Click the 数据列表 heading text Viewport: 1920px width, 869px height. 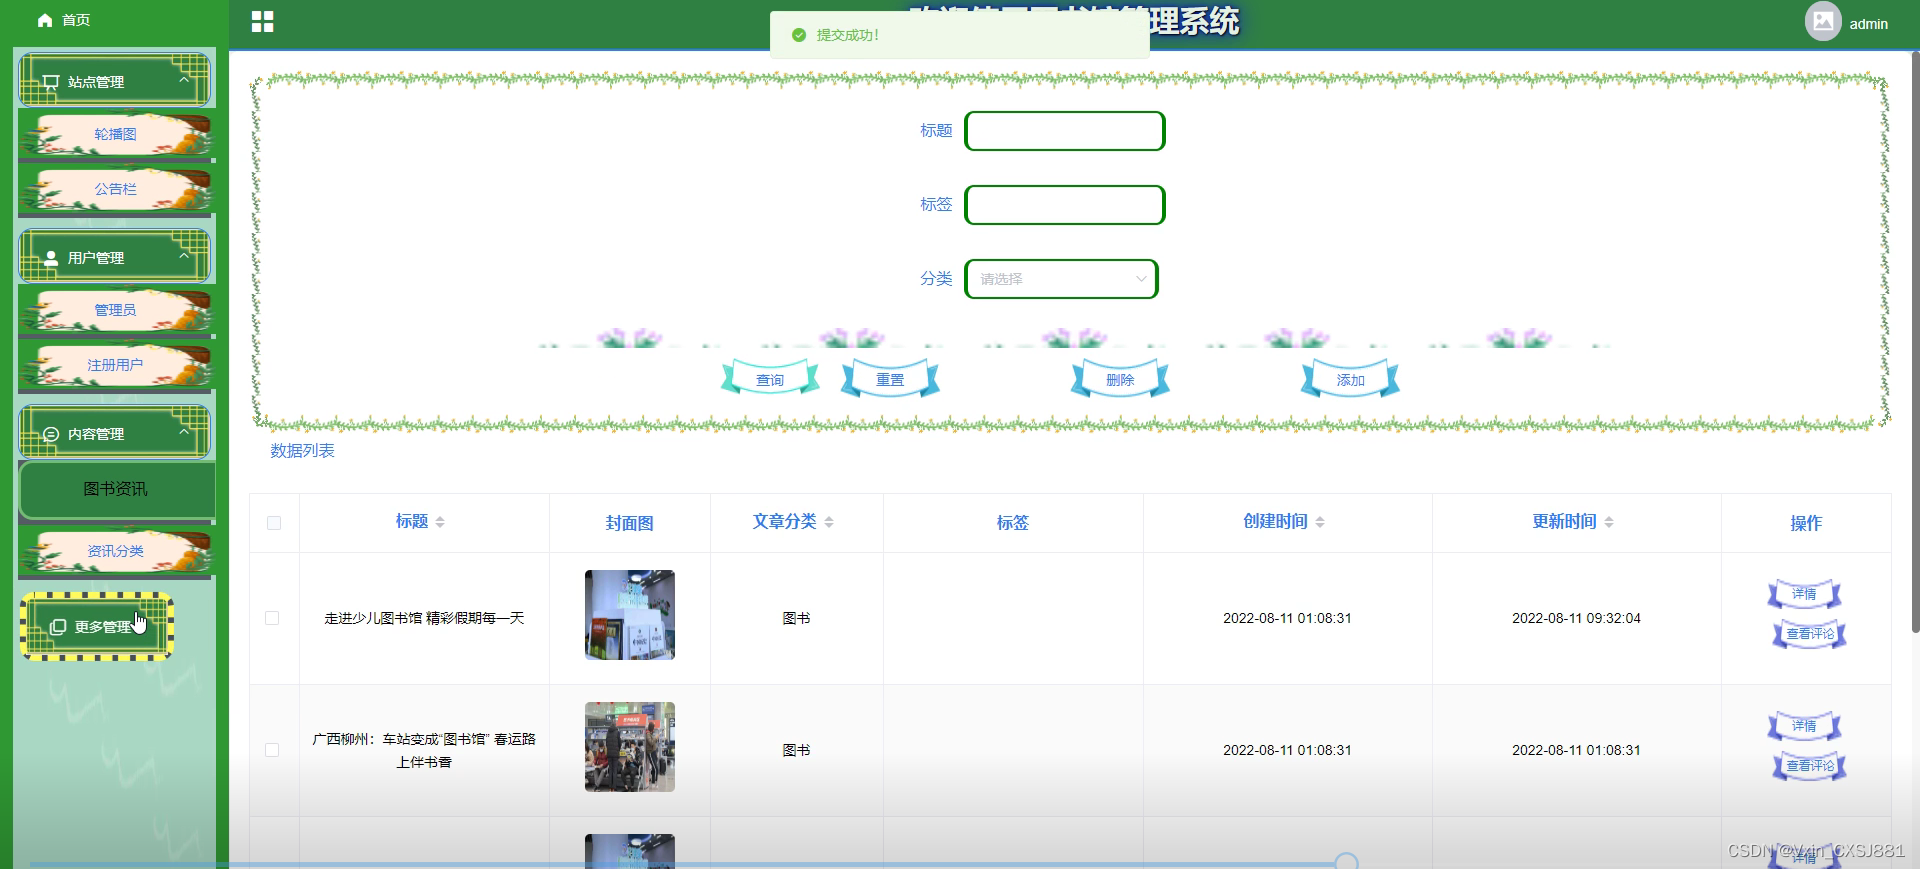[x=302, y=451]
